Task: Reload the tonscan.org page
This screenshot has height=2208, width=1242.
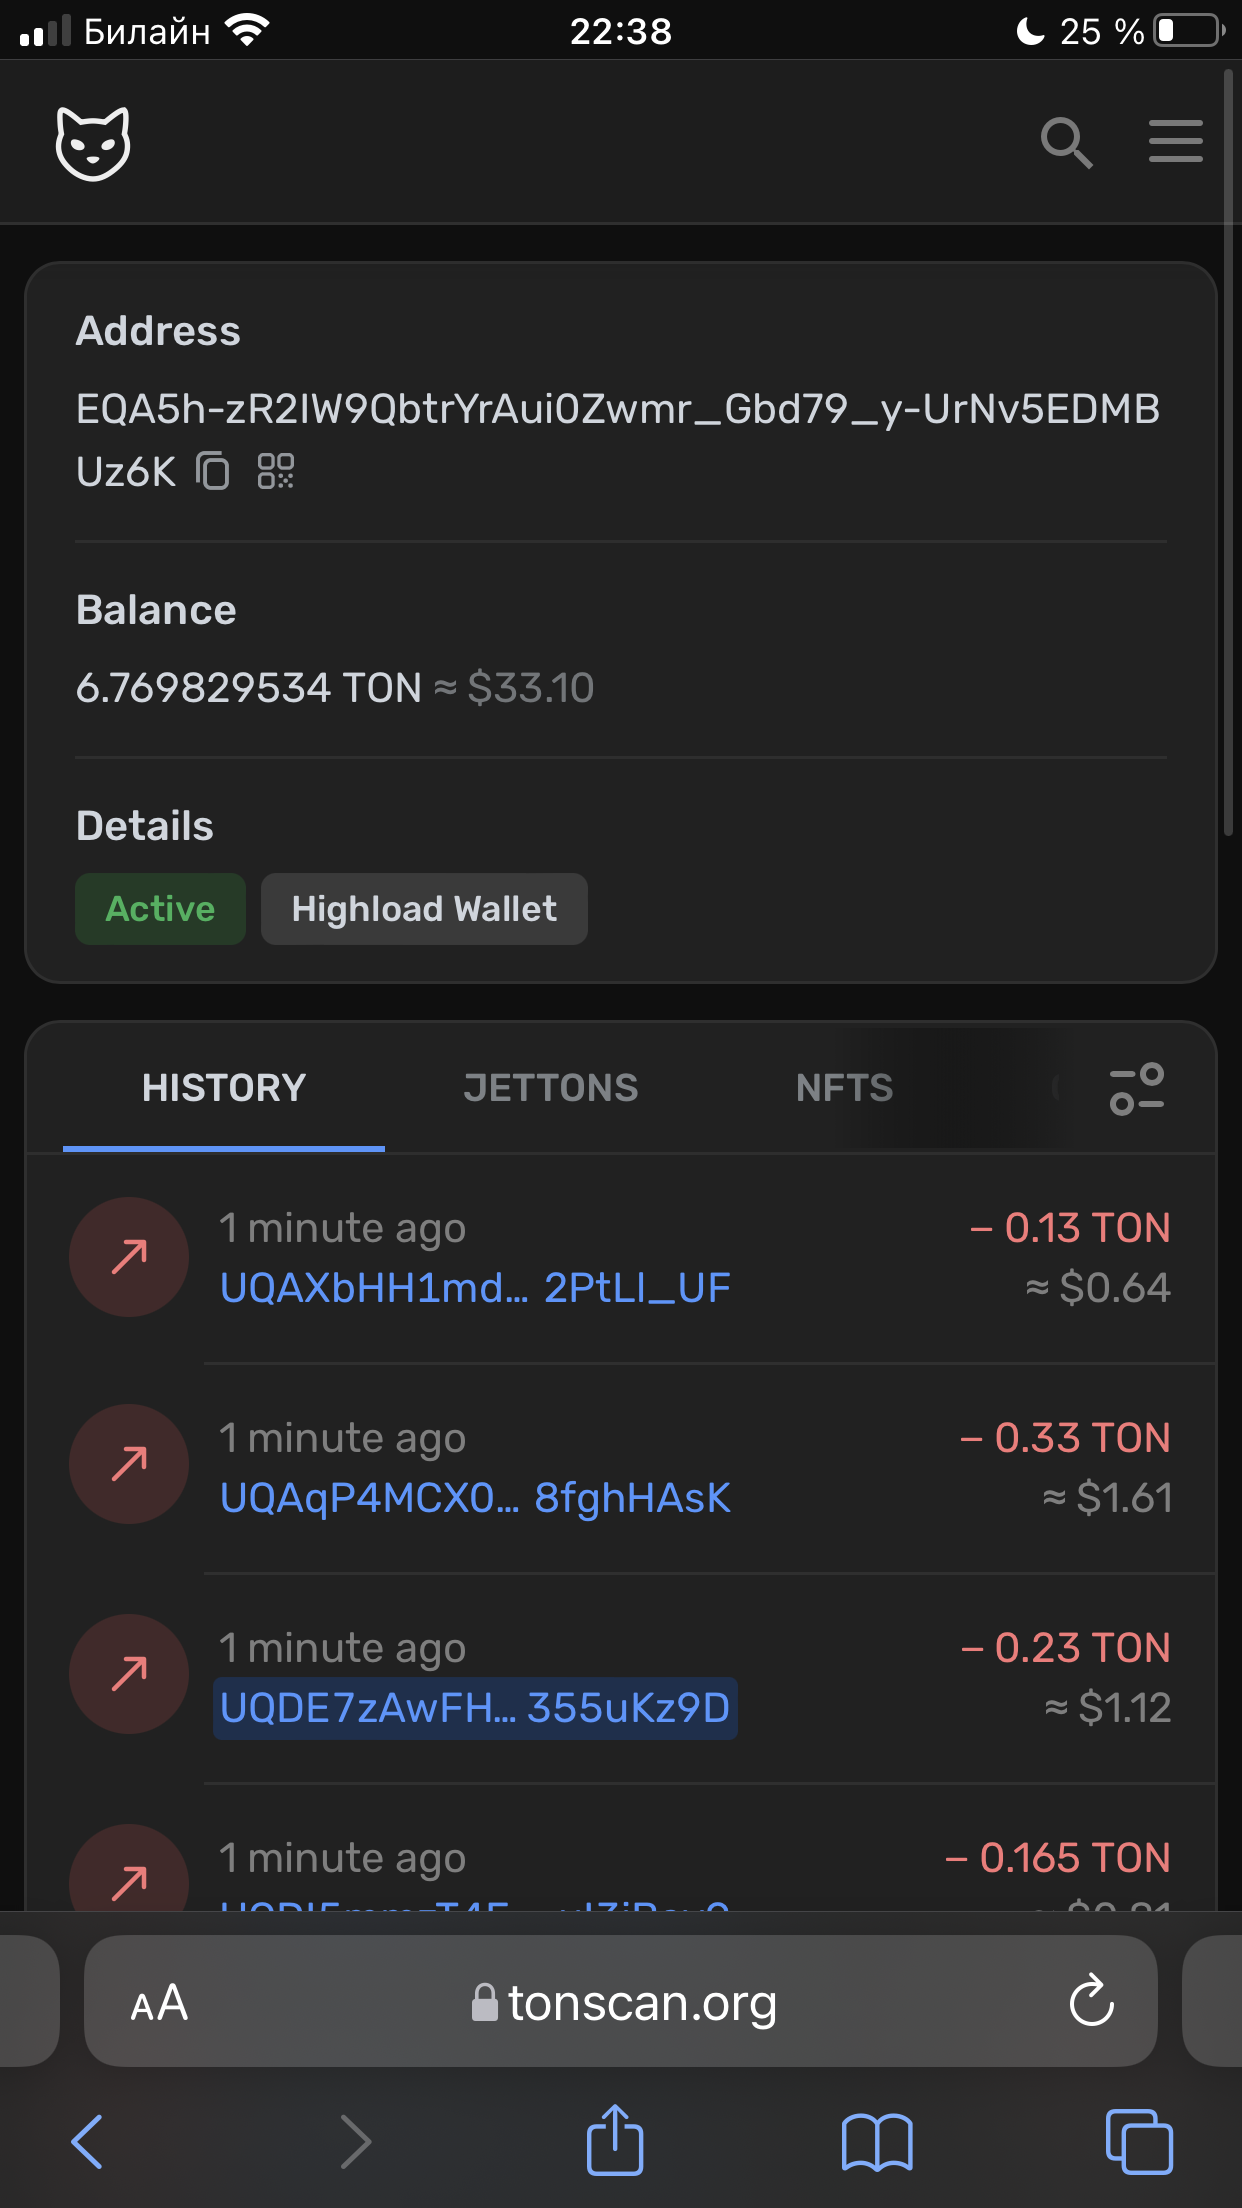Action: coord(1091,2000)
